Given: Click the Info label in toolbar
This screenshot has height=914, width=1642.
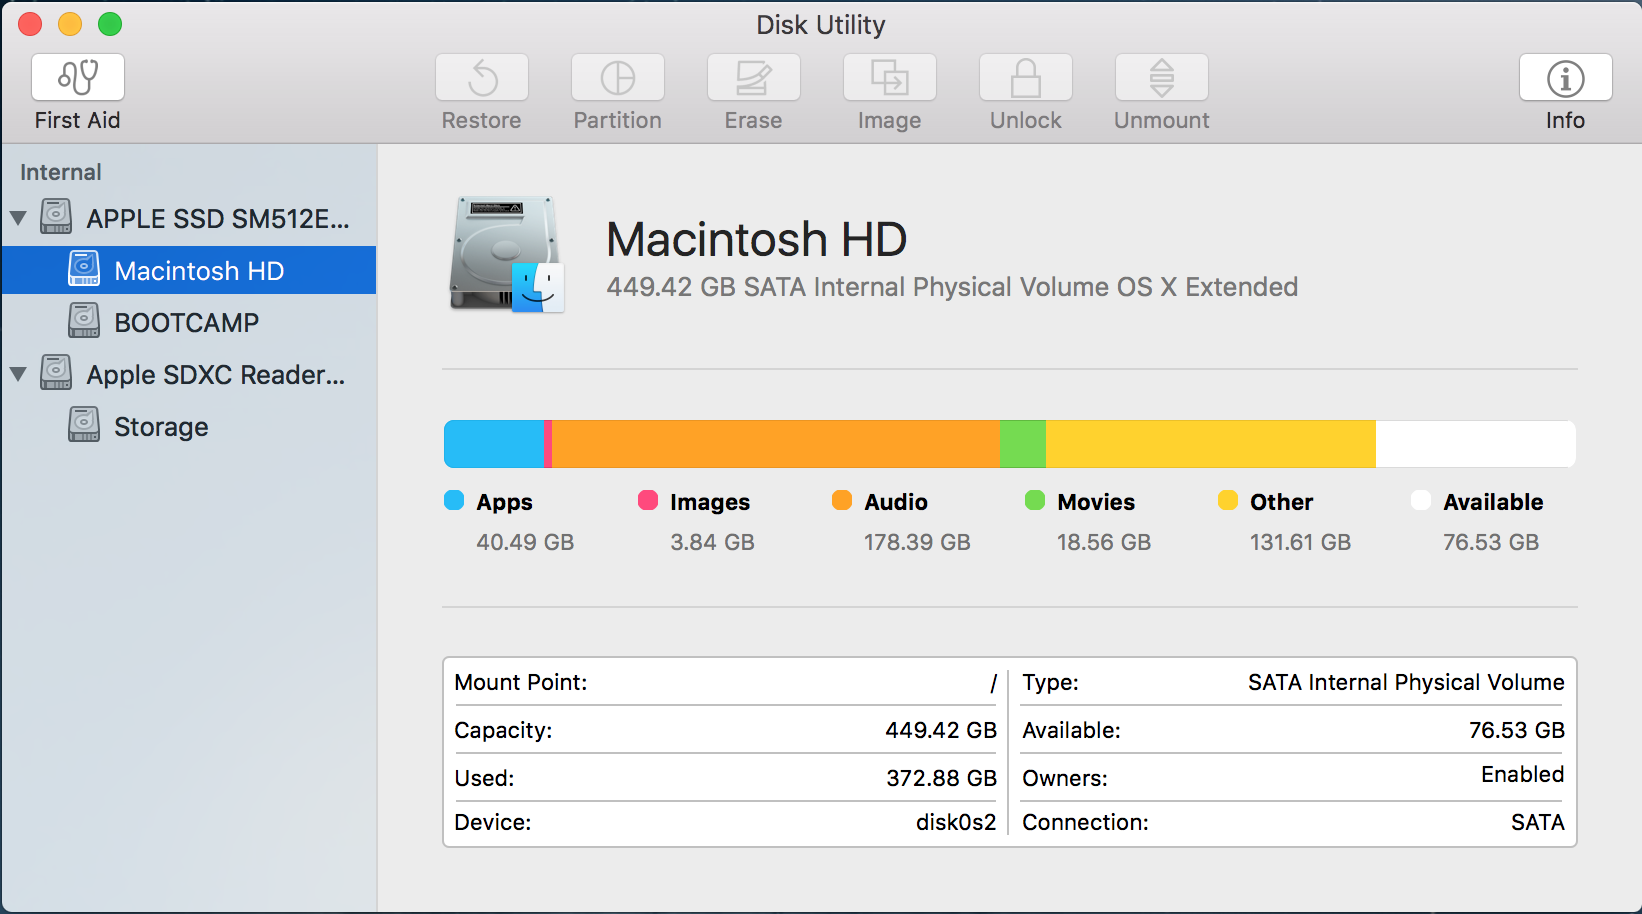Looking at the screenshot, I should pos(1566,120).
